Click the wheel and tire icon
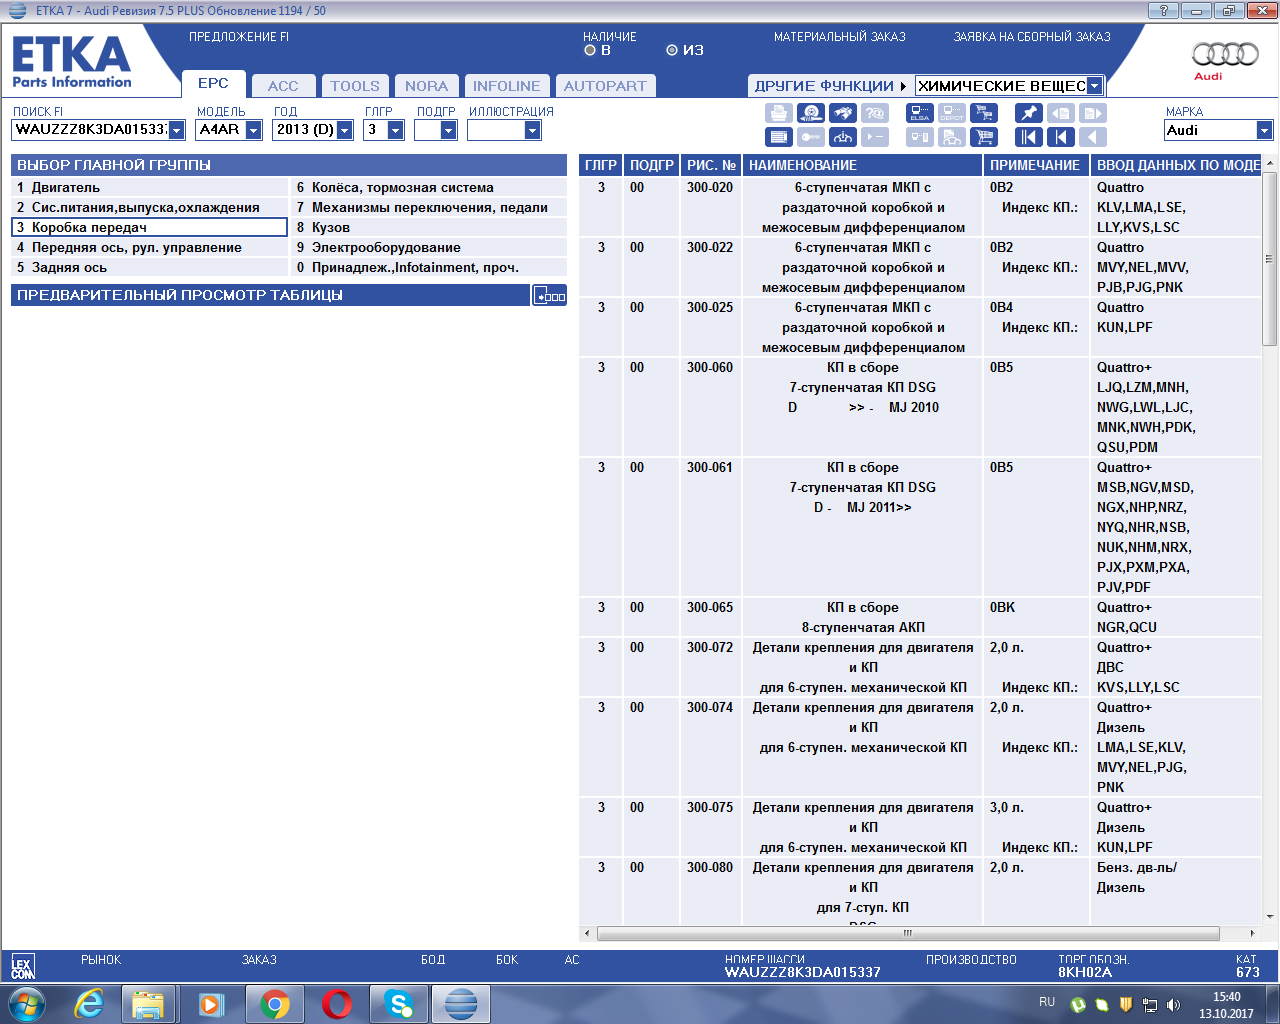 [811, 113]
